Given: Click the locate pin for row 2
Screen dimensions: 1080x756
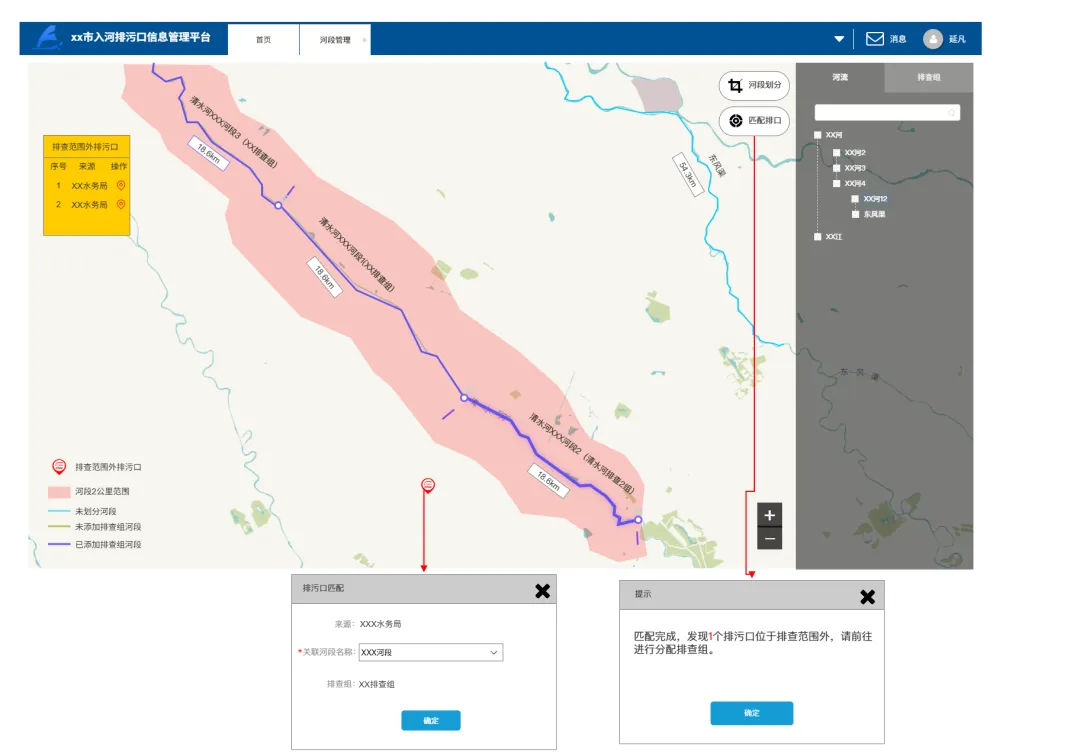Looking at the screenshot, I should (x=121, y=204).
